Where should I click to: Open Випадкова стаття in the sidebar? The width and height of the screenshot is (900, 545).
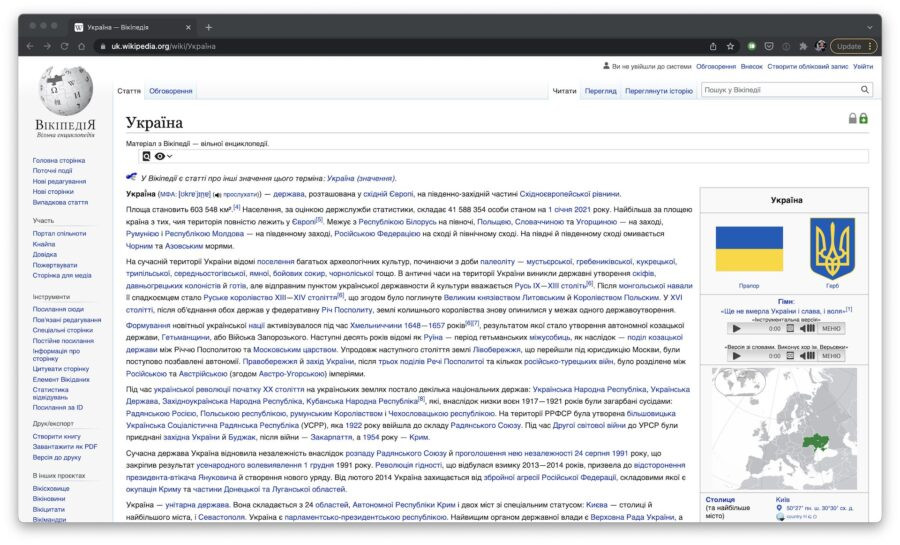click(60, 203)
